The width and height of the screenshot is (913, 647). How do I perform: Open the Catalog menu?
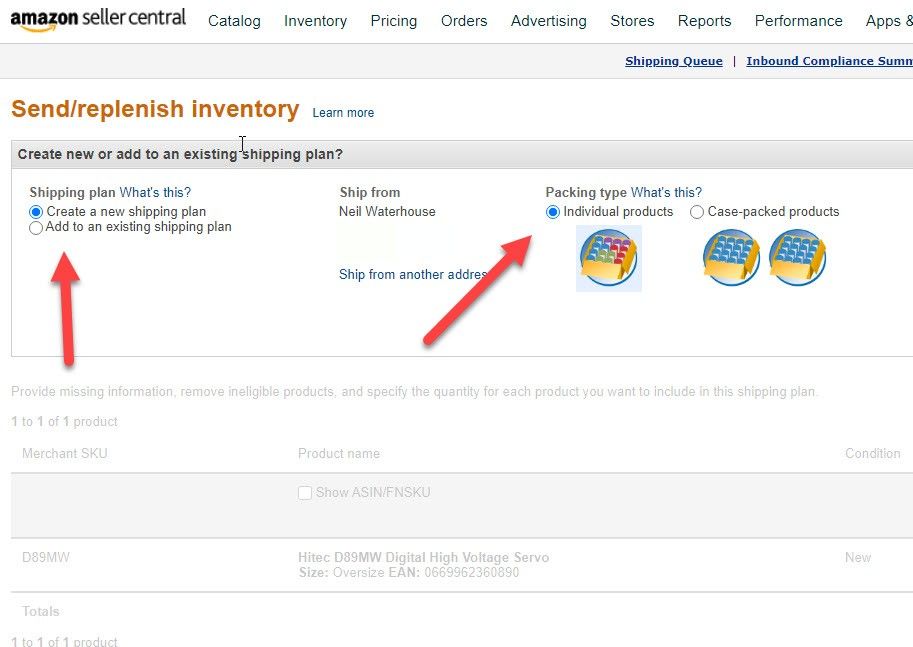pos(234,21)
